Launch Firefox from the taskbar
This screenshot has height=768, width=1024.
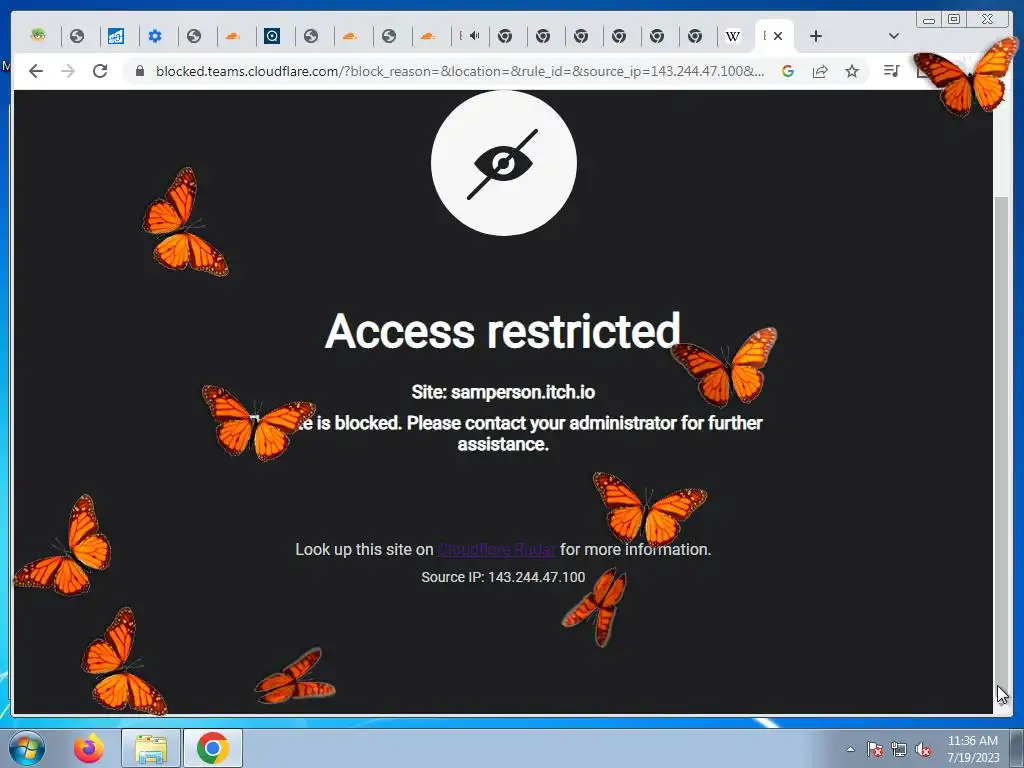tap(89, 748)
